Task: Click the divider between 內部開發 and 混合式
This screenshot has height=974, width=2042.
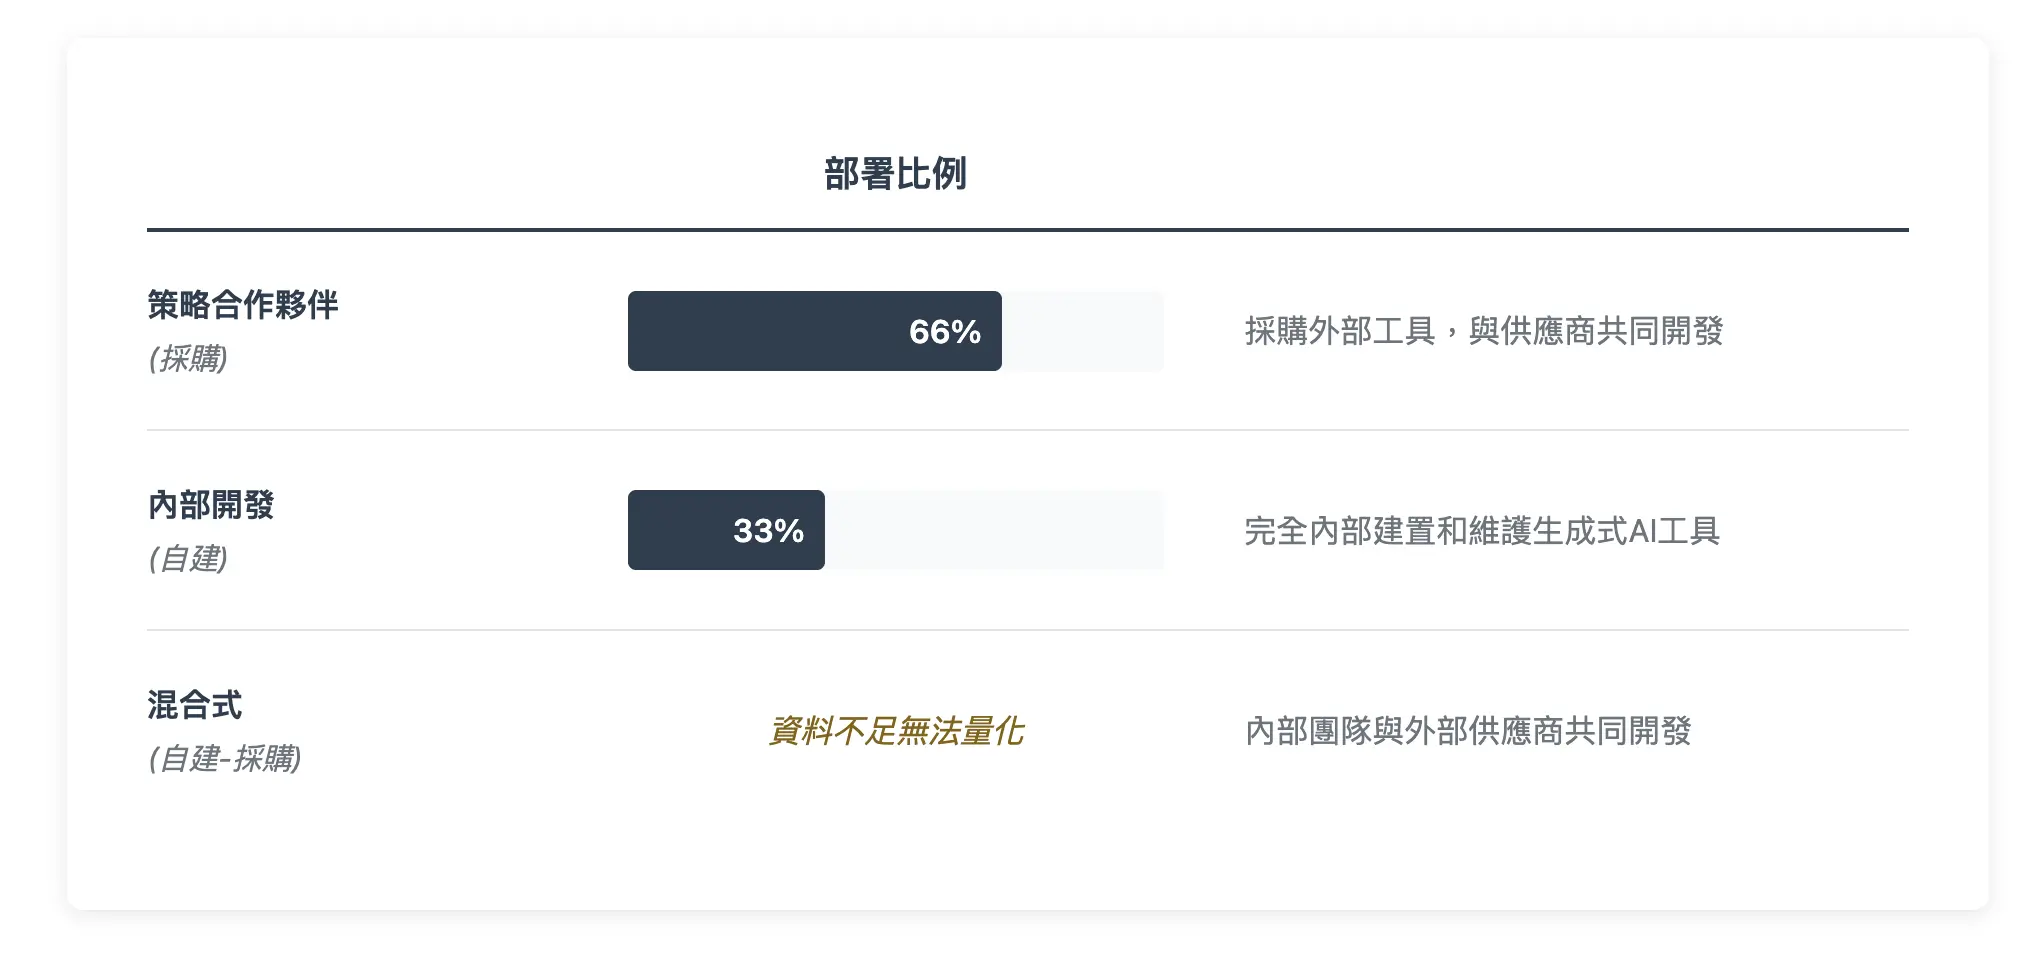Action: click(1027, 630)
